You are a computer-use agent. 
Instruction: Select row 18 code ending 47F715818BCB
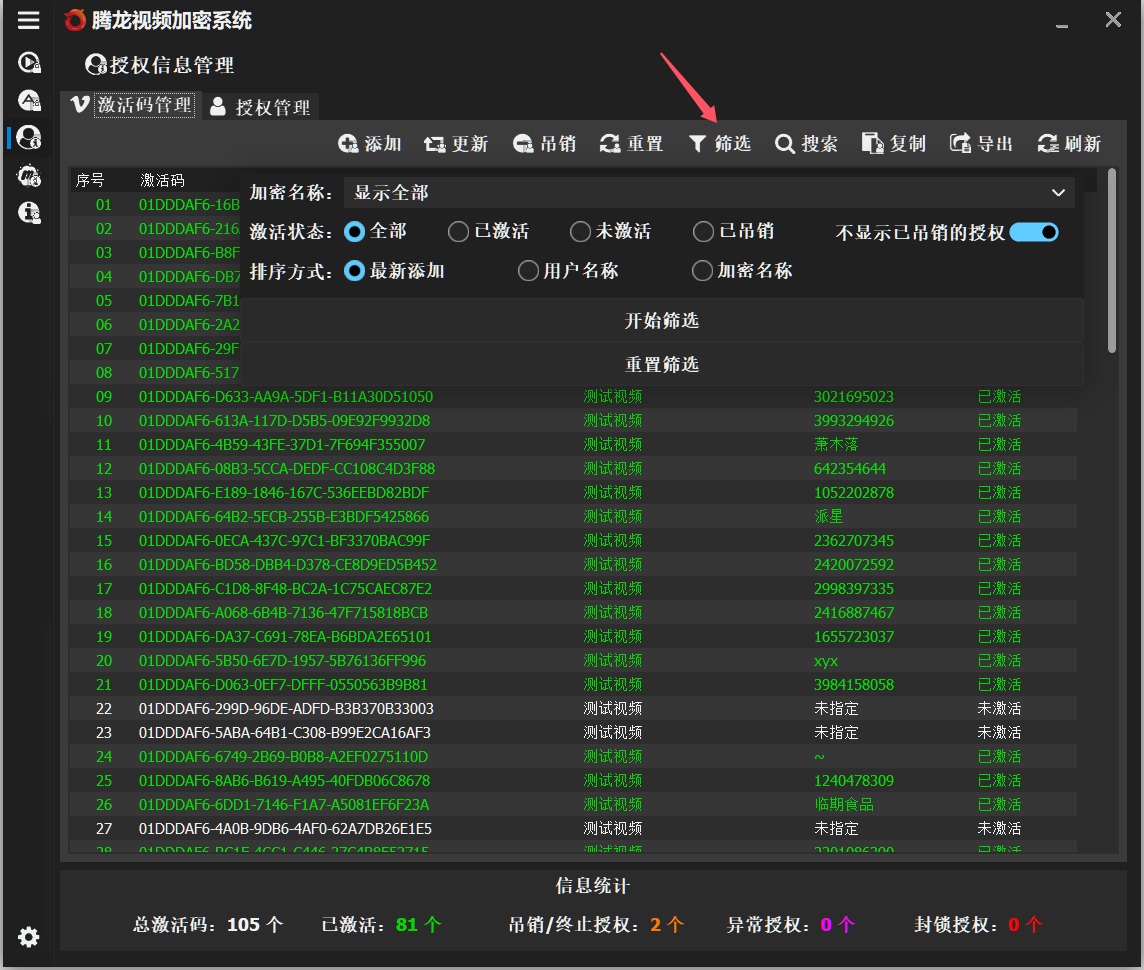[284, 613]
